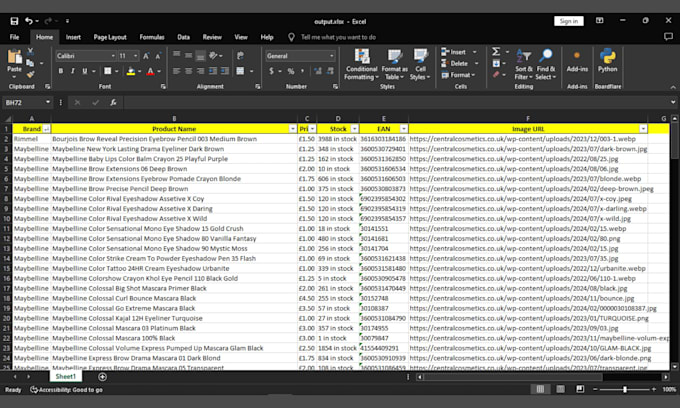The height and width of the screenshot is (408, 680).
Task: Switch to Page Layout view icon
Action: 560,389
